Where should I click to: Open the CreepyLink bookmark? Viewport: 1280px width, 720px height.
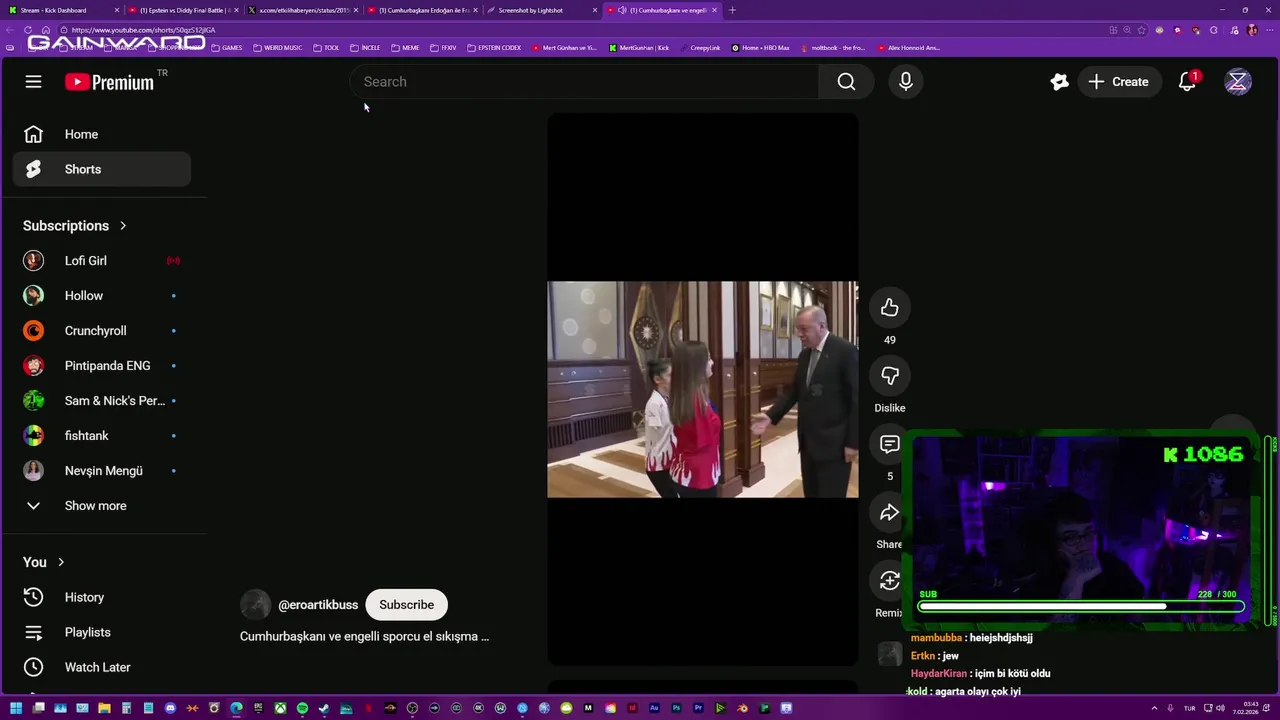(x=699, y=48)
